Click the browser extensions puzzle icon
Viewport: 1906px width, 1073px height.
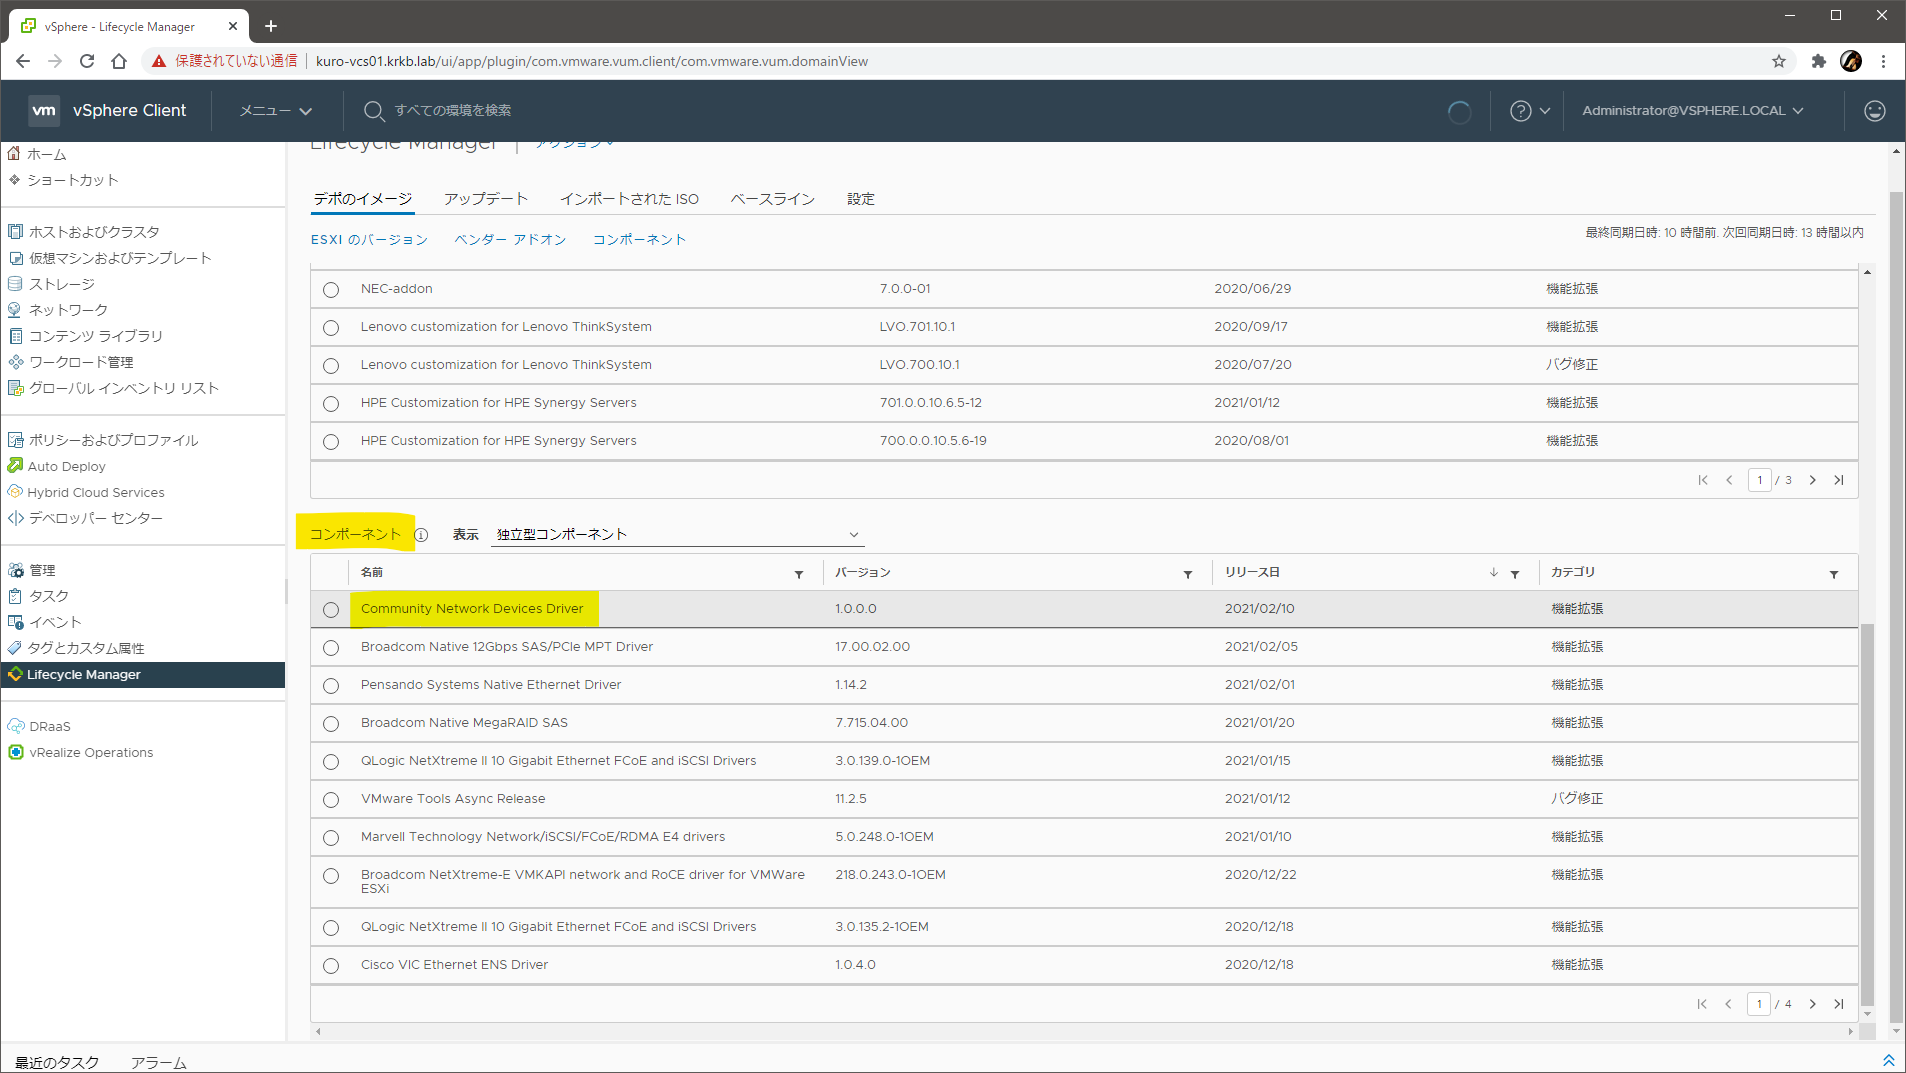coord(1818,61)
